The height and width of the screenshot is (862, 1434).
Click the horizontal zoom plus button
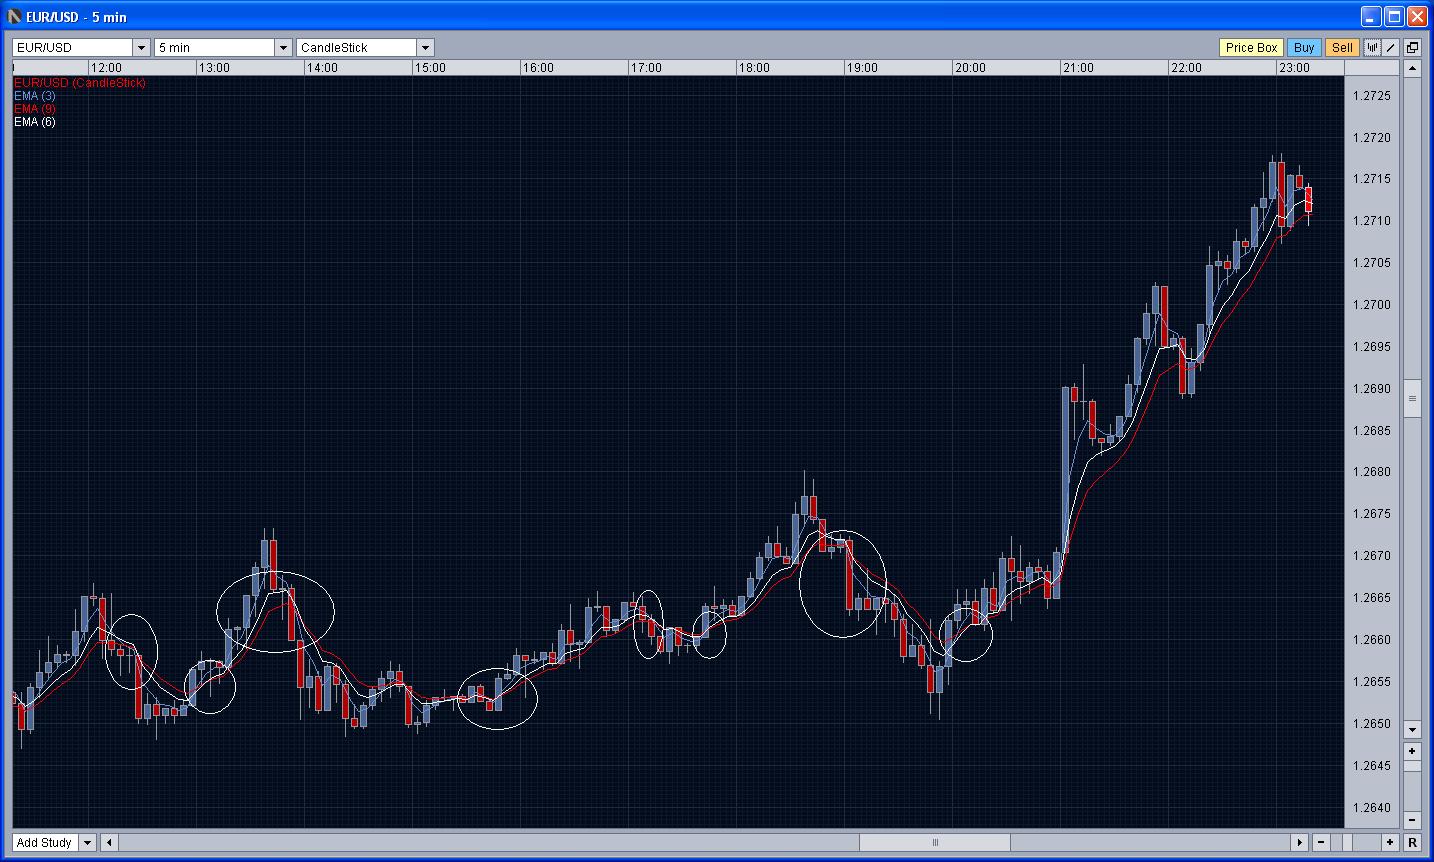pyautogui.click(x=1390, y=843)
